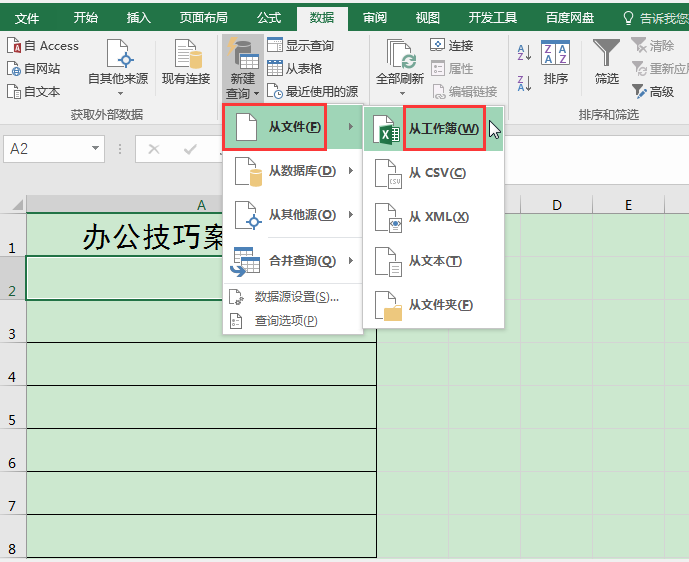Viewport: 689px width, 562px height.
Task: Choose 从 CSV(C) in submenu
Action: pos(433,173)
